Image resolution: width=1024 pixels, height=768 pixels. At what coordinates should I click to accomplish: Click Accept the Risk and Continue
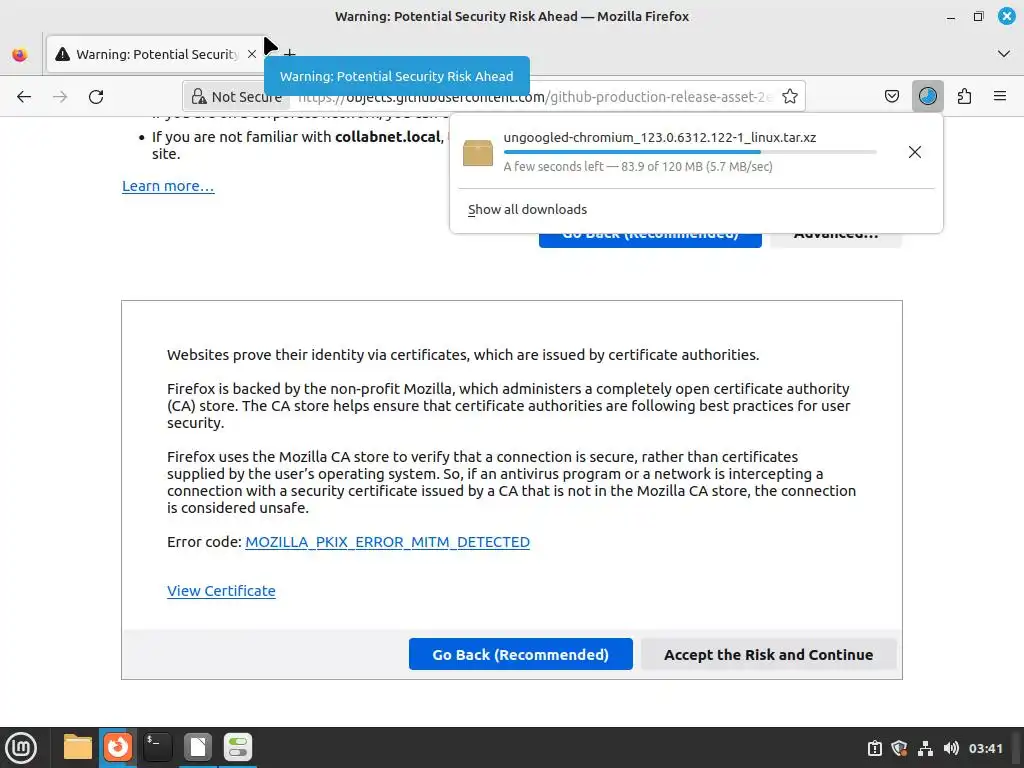(769, 654)
